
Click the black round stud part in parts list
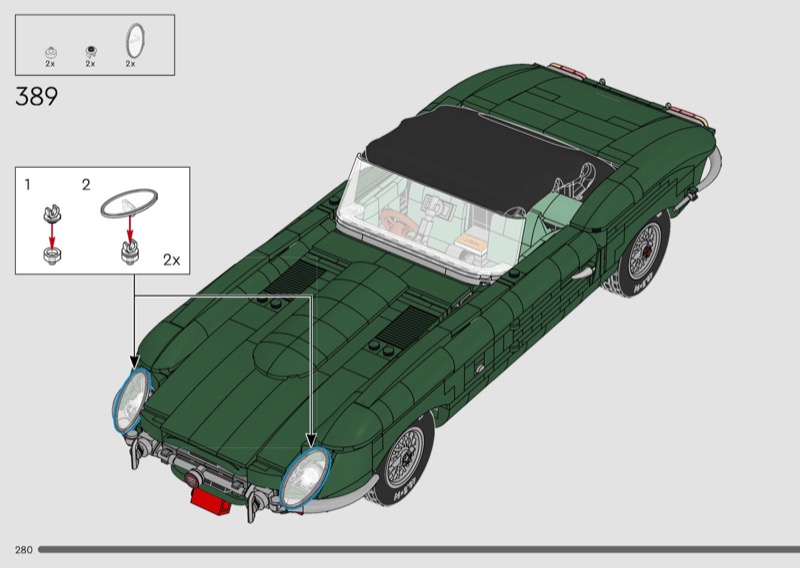point(91,51)
